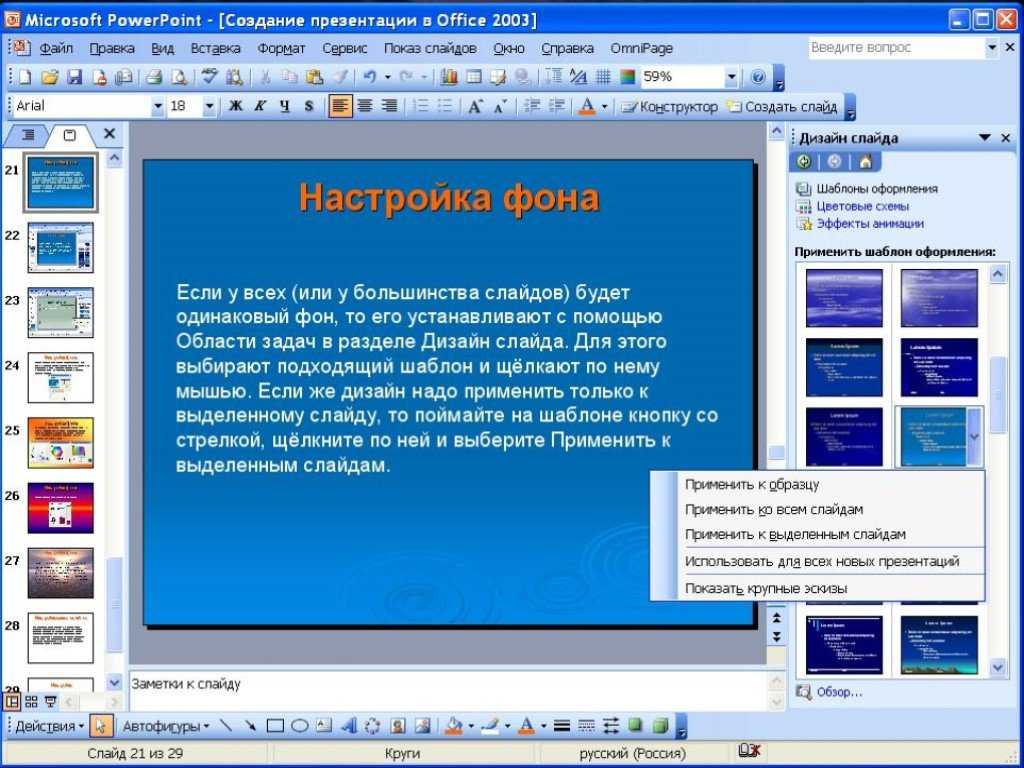
Task: Print the presentation with the printer icon
Action: pos(153,78)
